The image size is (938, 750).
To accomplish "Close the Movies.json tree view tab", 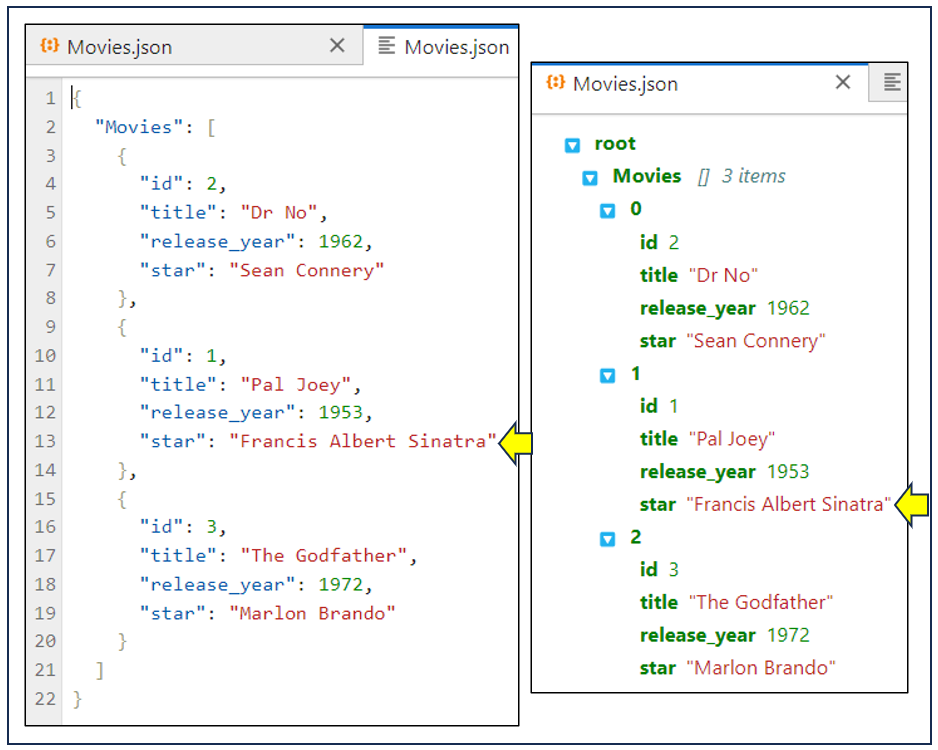I will click(x=843, y=83).
